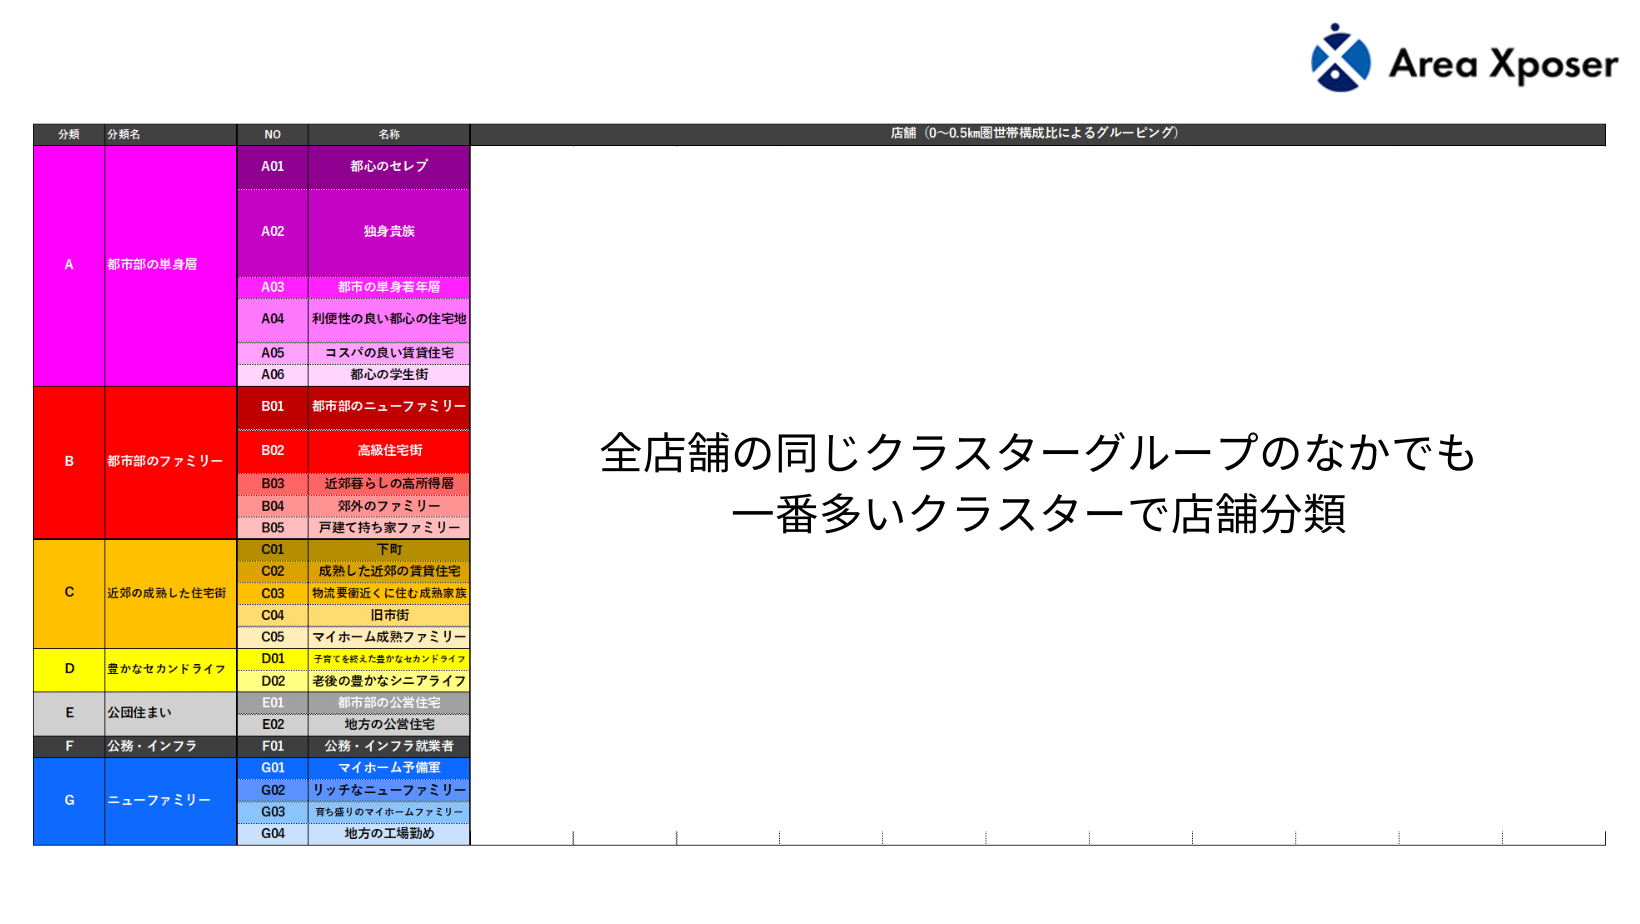
Task: Click the Area Xposer logo icon
Action: [x=1340, y=59]
